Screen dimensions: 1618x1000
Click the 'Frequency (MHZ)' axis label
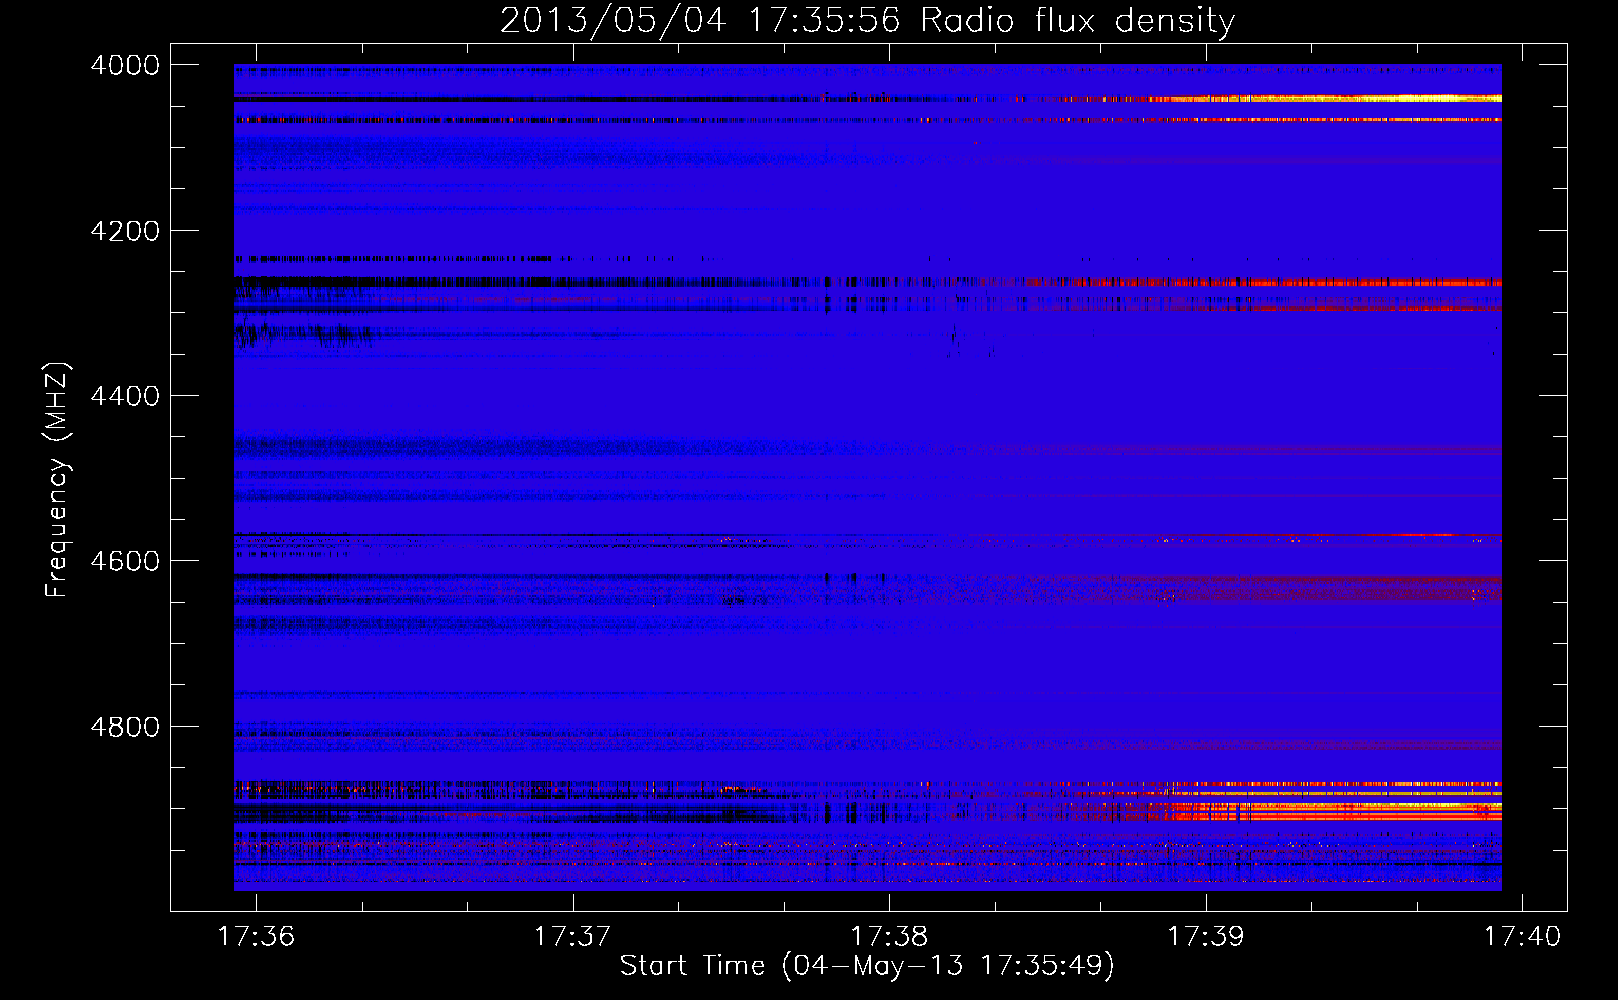[57, 480]
